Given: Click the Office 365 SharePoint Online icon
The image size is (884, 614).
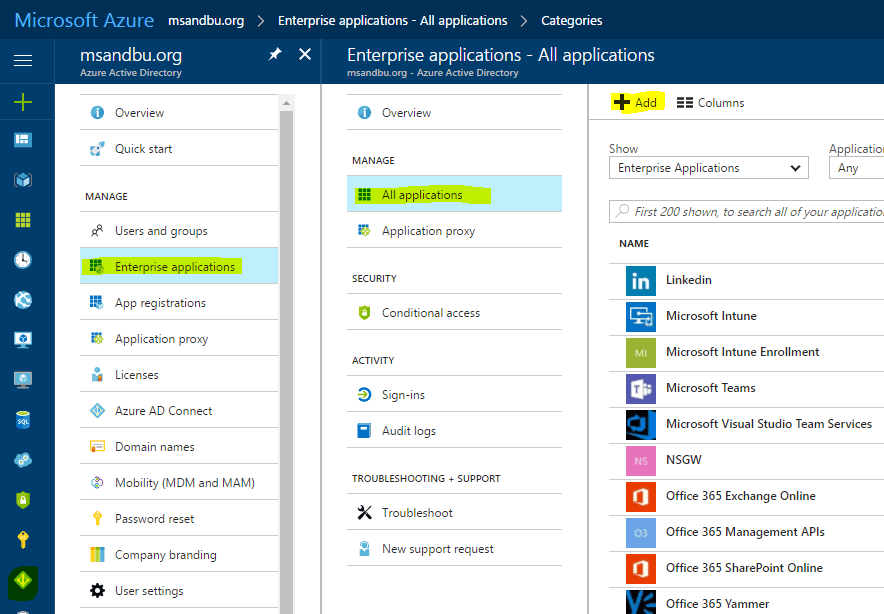Looking at the screenshot, I should tap(640, 569).
